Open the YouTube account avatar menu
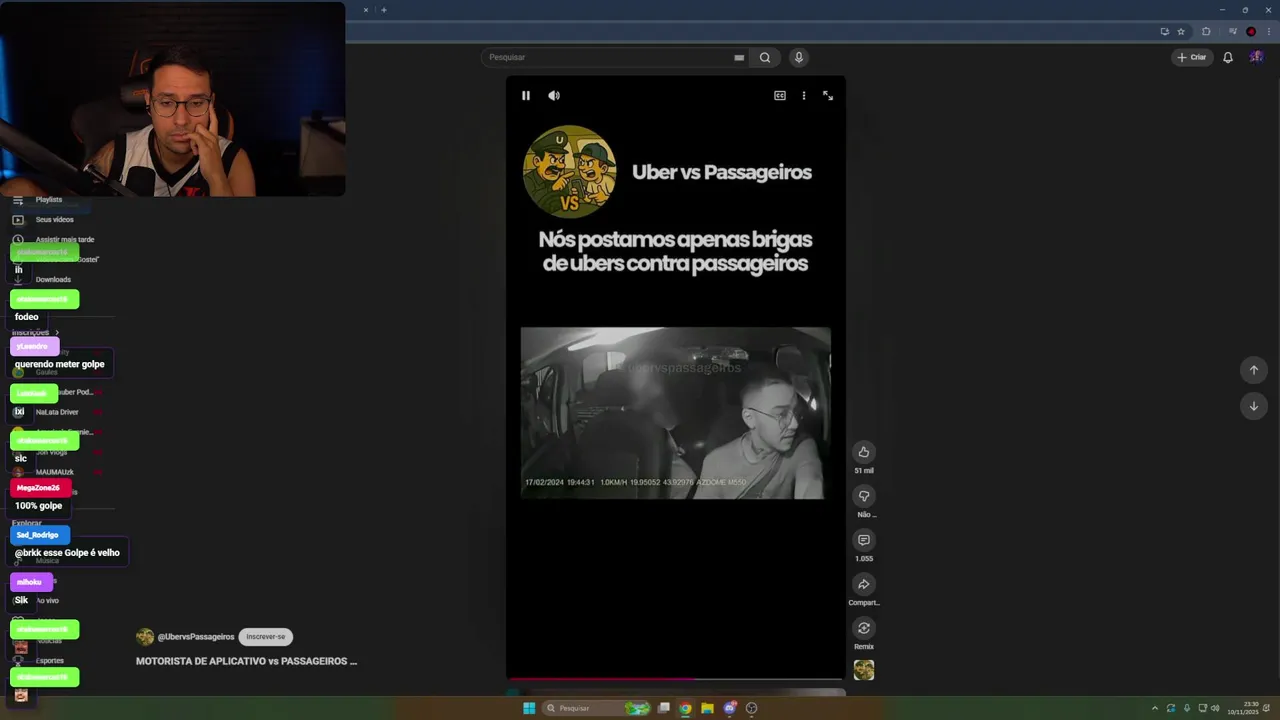This screenshot has height=720, width=1280. click(1256, 57)
